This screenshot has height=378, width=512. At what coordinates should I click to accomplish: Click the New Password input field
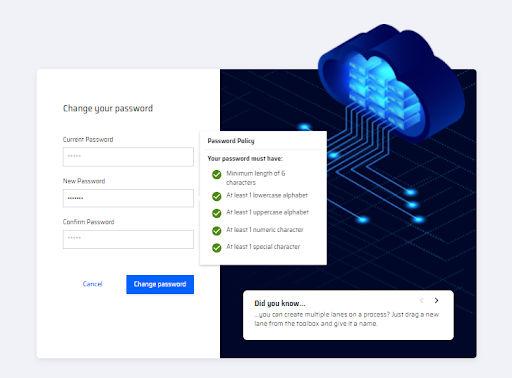click(x=128, y=198)
